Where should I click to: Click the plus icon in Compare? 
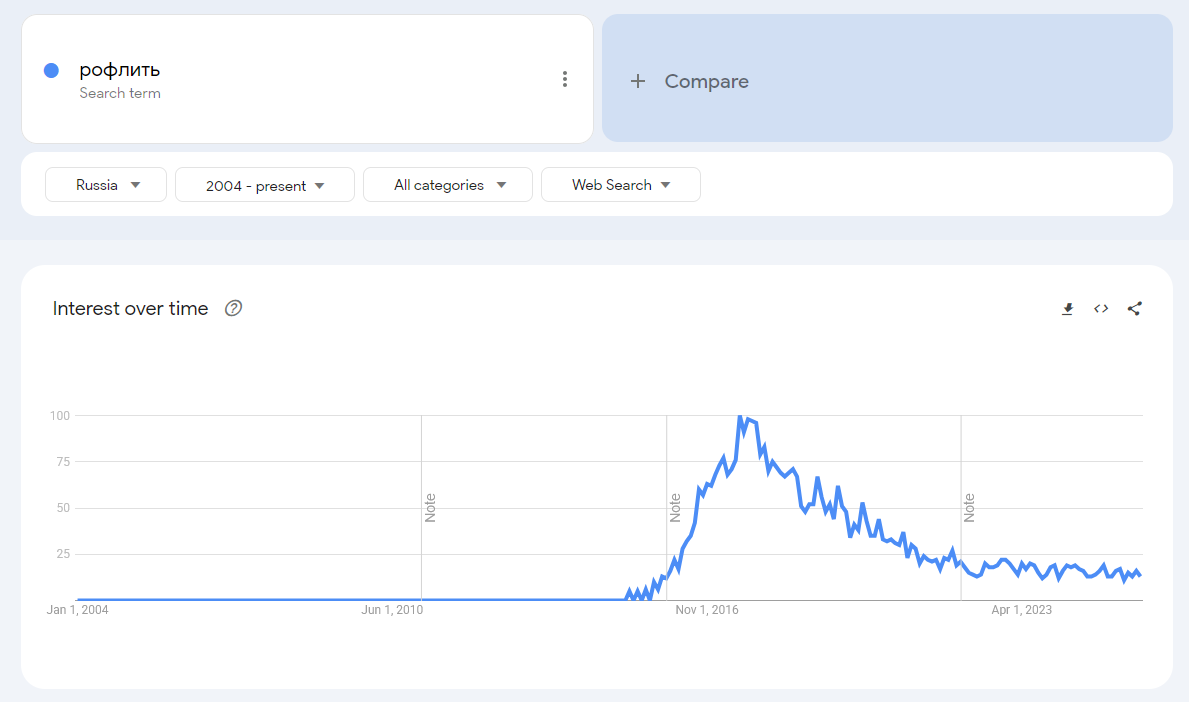638,81
